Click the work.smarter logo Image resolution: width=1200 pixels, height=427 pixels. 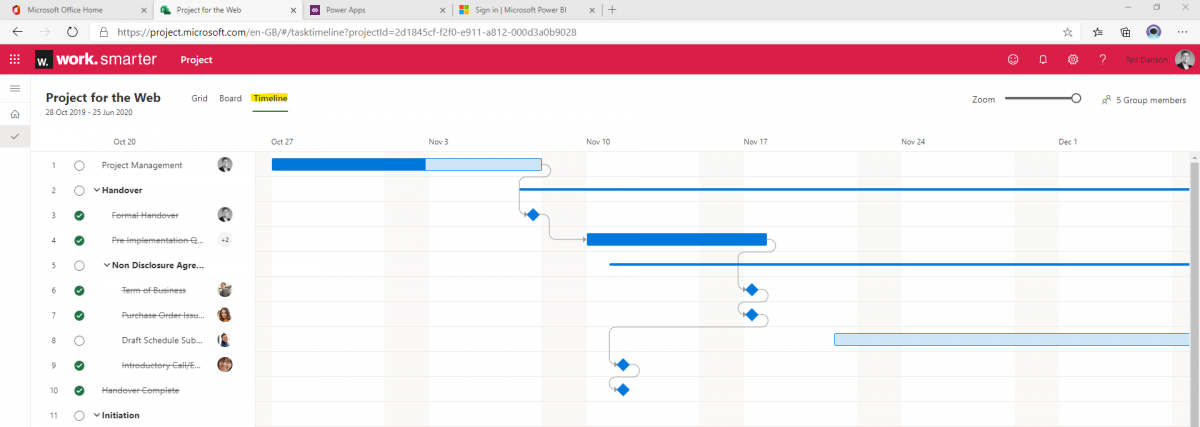click(x=96, y=60)
